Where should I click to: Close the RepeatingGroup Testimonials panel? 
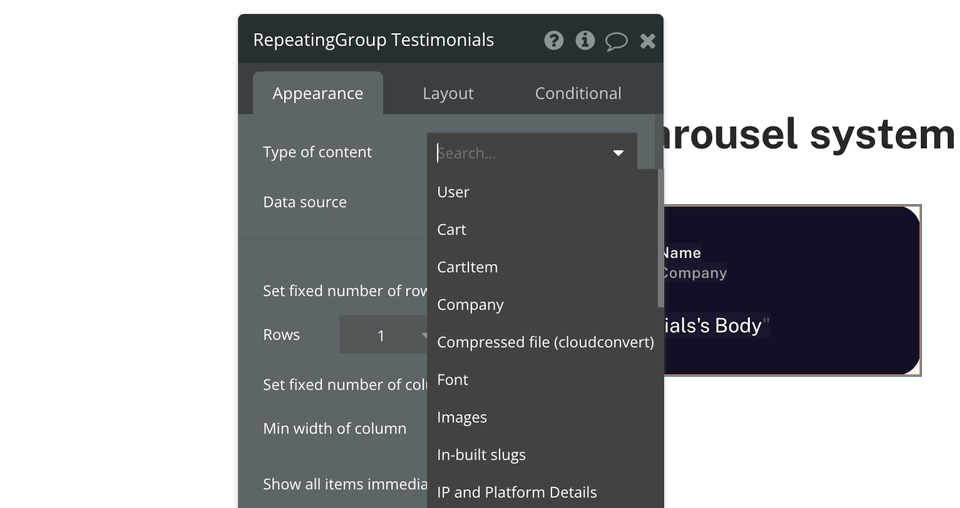click(647, 41)
